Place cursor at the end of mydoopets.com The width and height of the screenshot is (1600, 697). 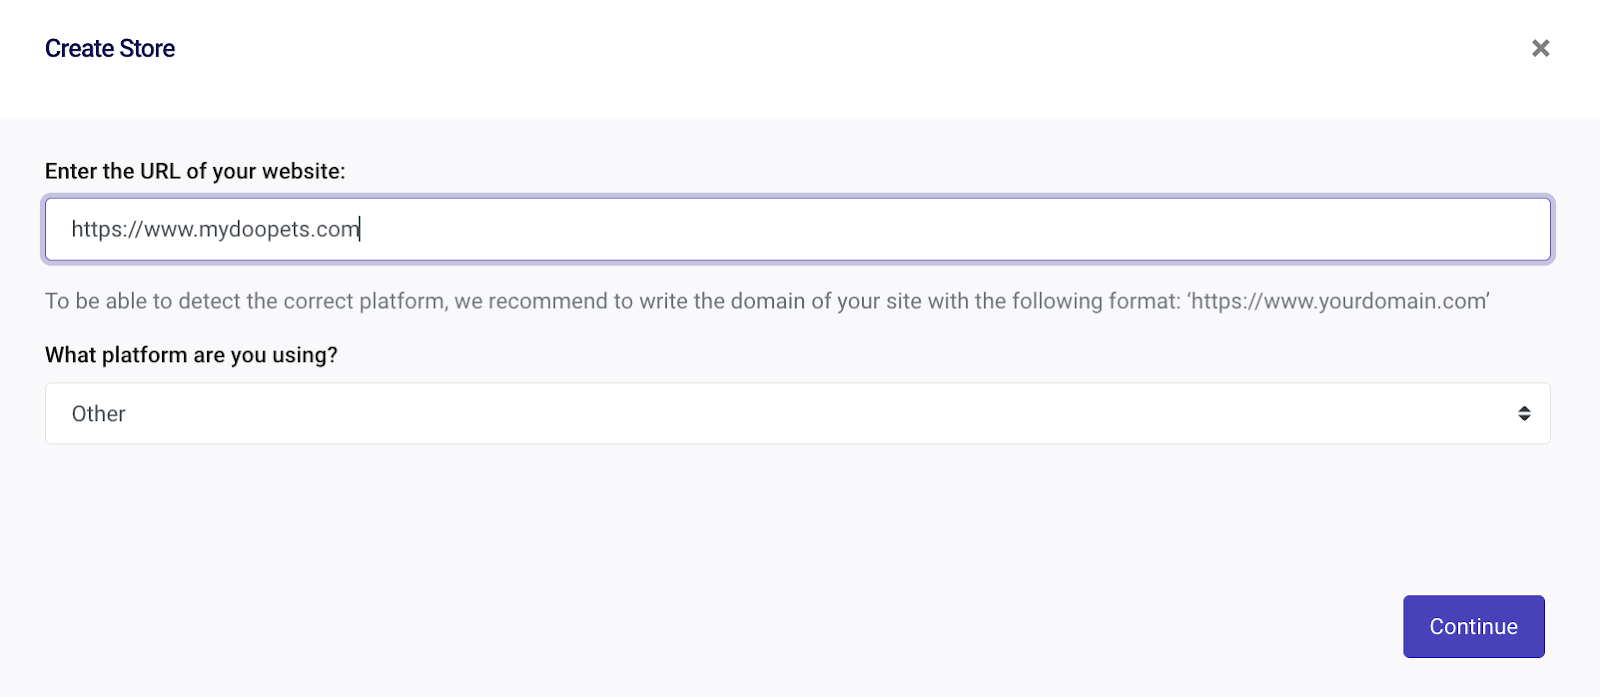pyautogui.click(x=359, y=229)
